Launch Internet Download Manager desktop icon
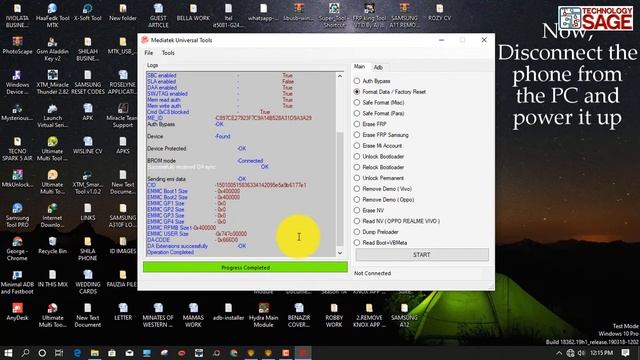The width and height of the screenshot is (640, 360). 52,215
